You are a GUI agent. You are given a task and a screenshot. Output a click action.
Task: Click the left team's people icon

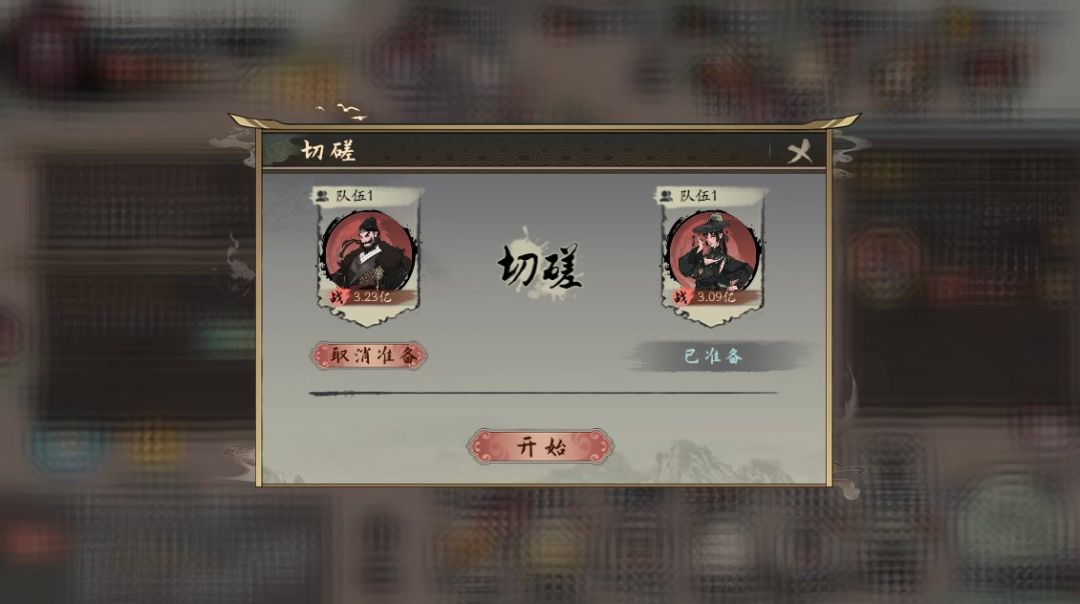coord(322,196)
